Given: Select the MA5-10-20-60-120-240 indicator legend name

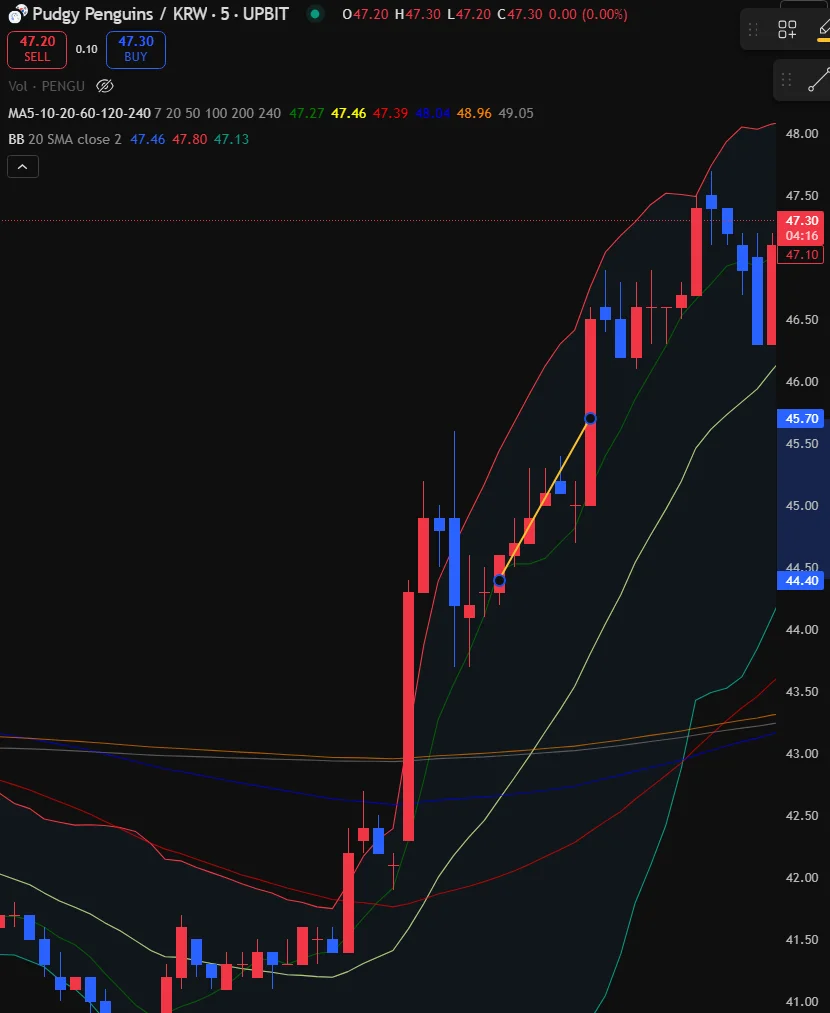Looking at the screenshot, I should pyautogui.click(x=79, y=113).
